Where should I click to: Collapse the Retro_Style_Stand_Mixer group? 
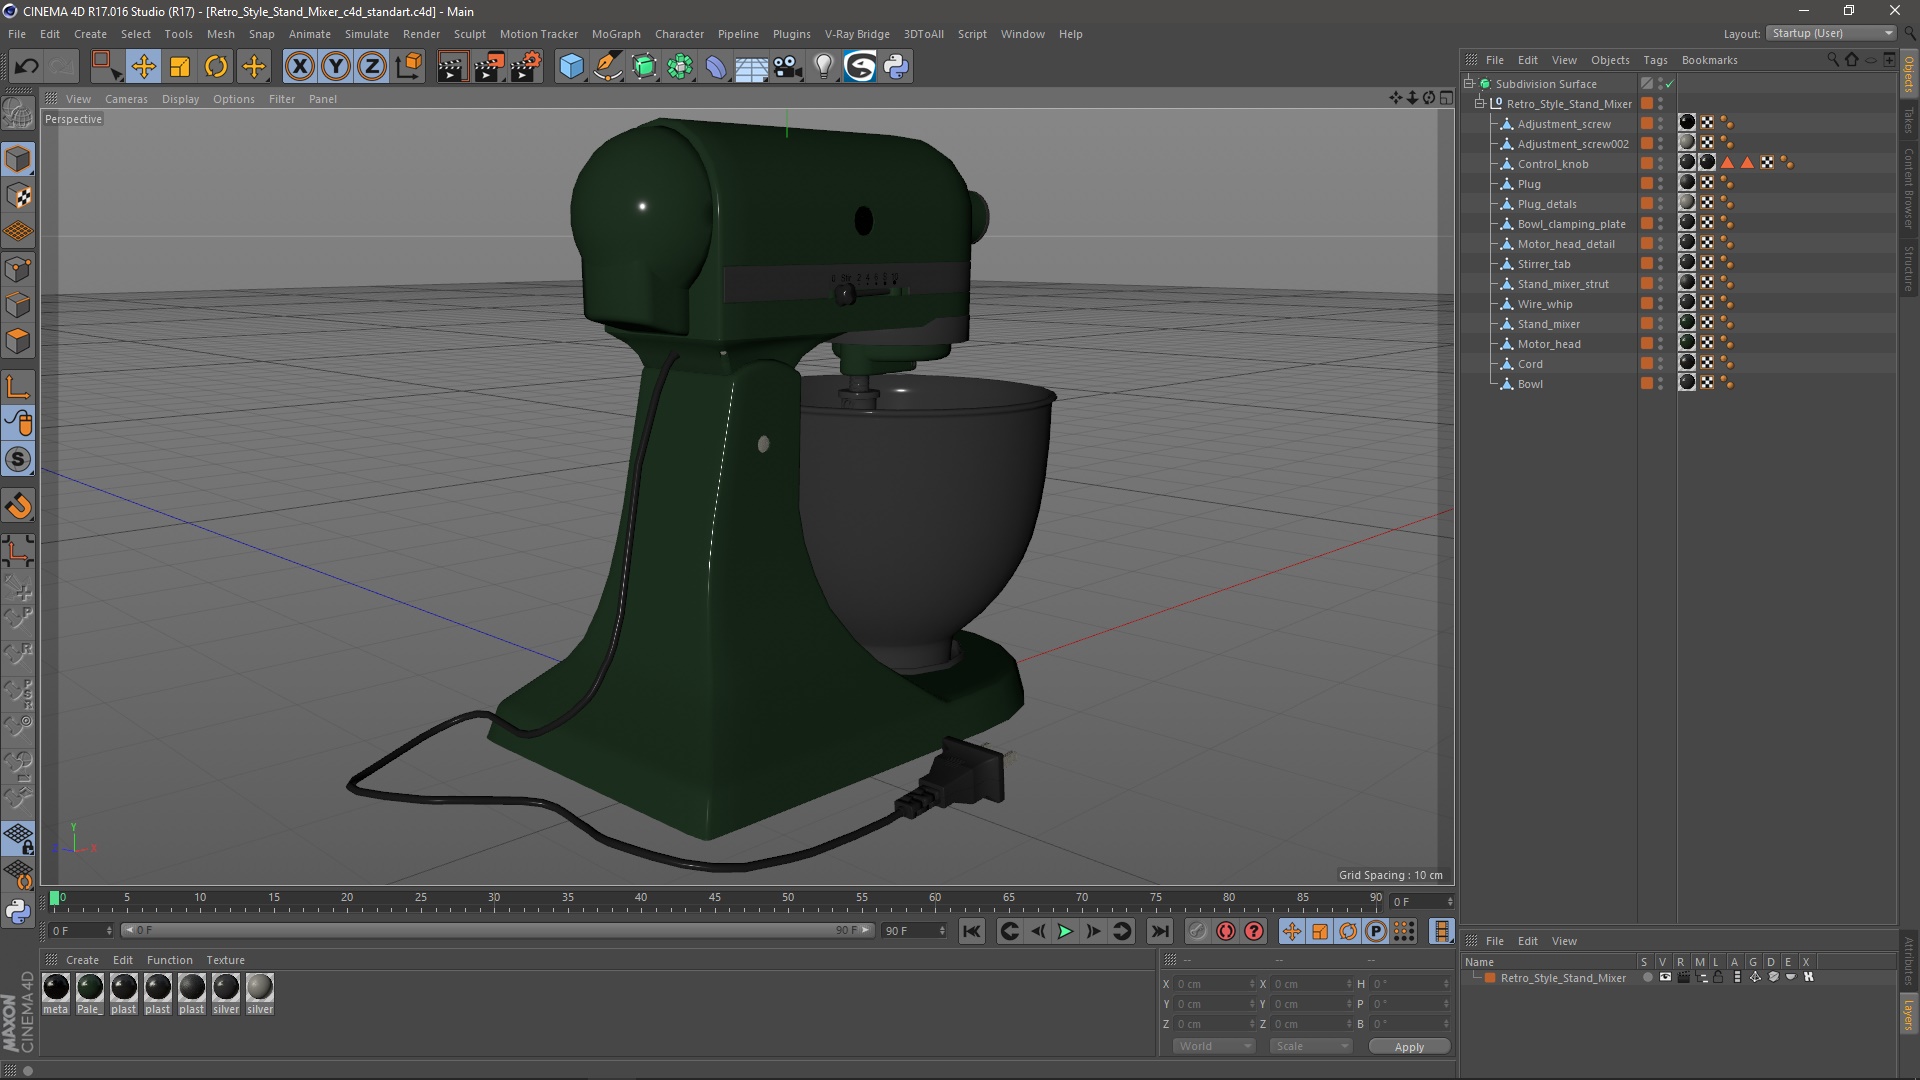1480,103
